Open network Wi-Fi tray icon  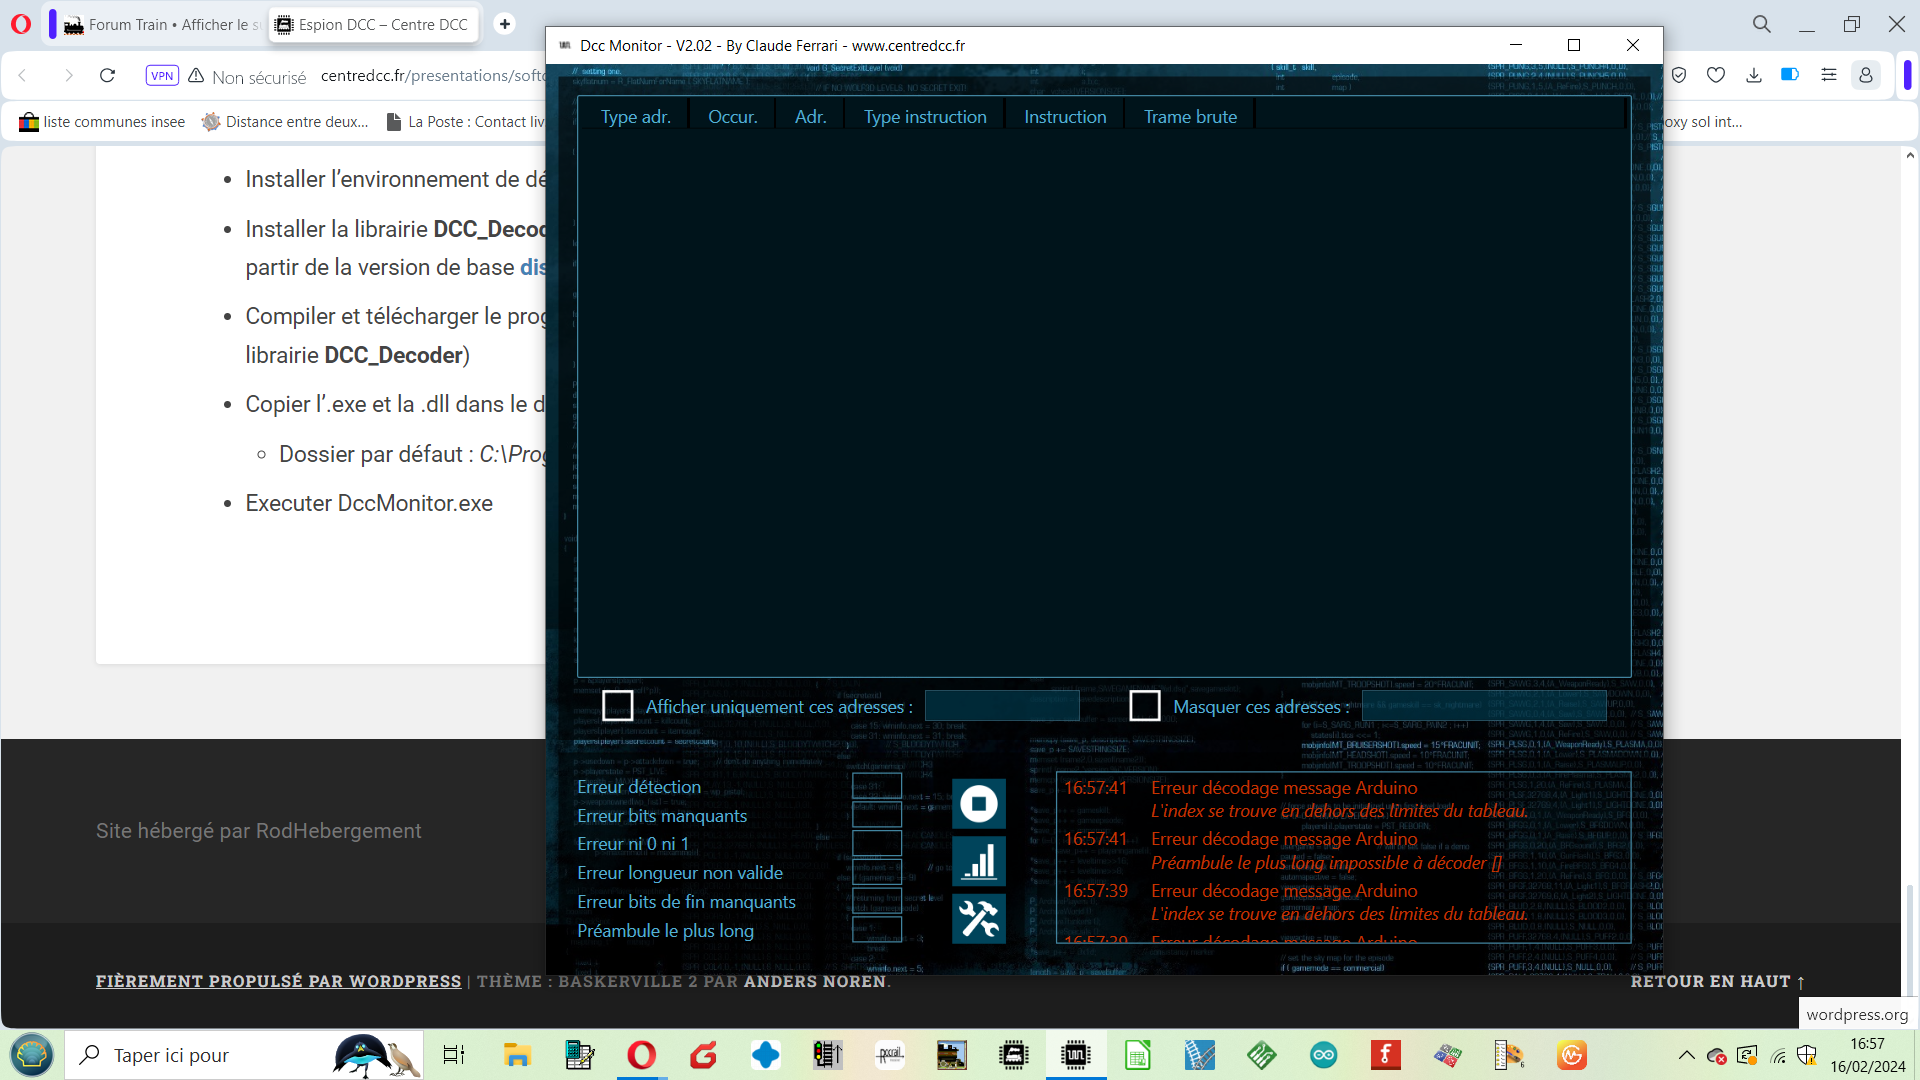[x=1778, y=1055]
